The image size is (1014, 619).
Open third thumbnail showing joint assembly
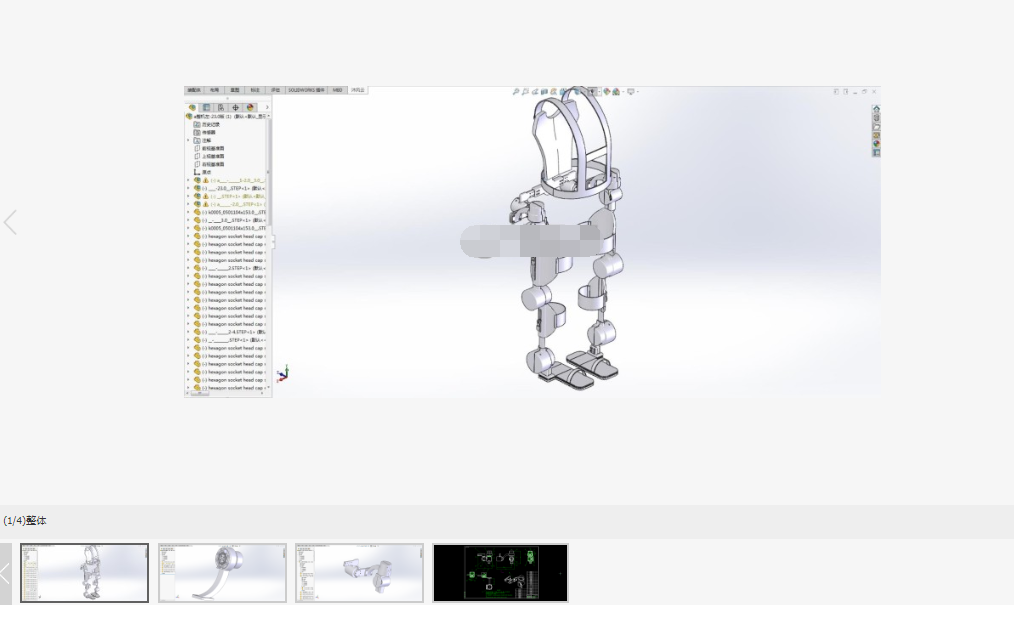coord(360,573)
